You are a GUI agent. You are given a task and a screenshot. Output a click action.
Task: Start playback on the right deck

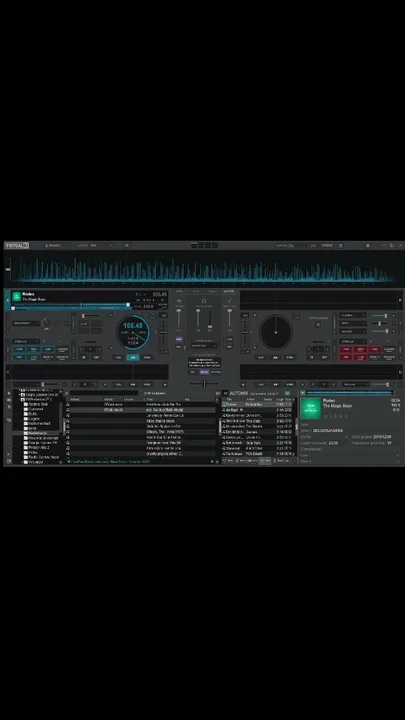(x=275, y=357)
